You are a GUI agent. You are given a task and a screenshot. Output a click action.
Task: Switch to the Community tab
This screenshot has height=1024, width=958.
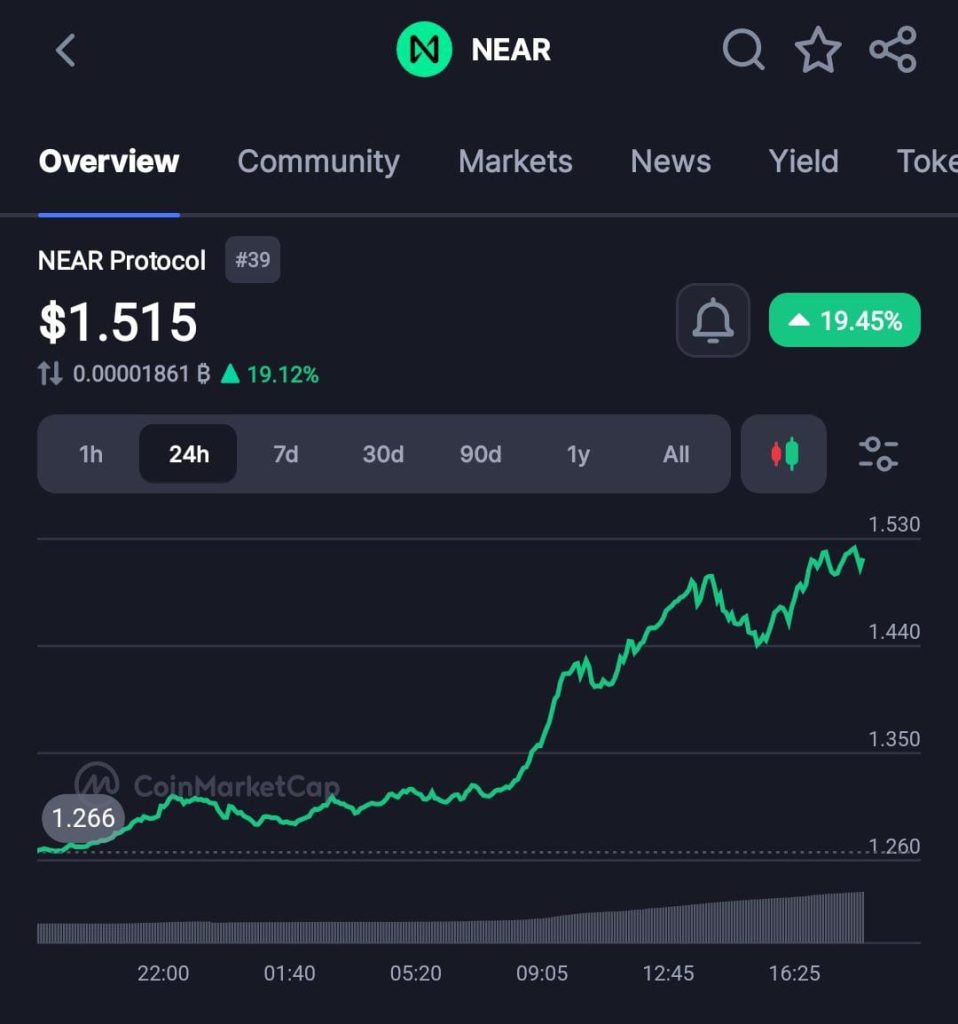coord(318,161)
